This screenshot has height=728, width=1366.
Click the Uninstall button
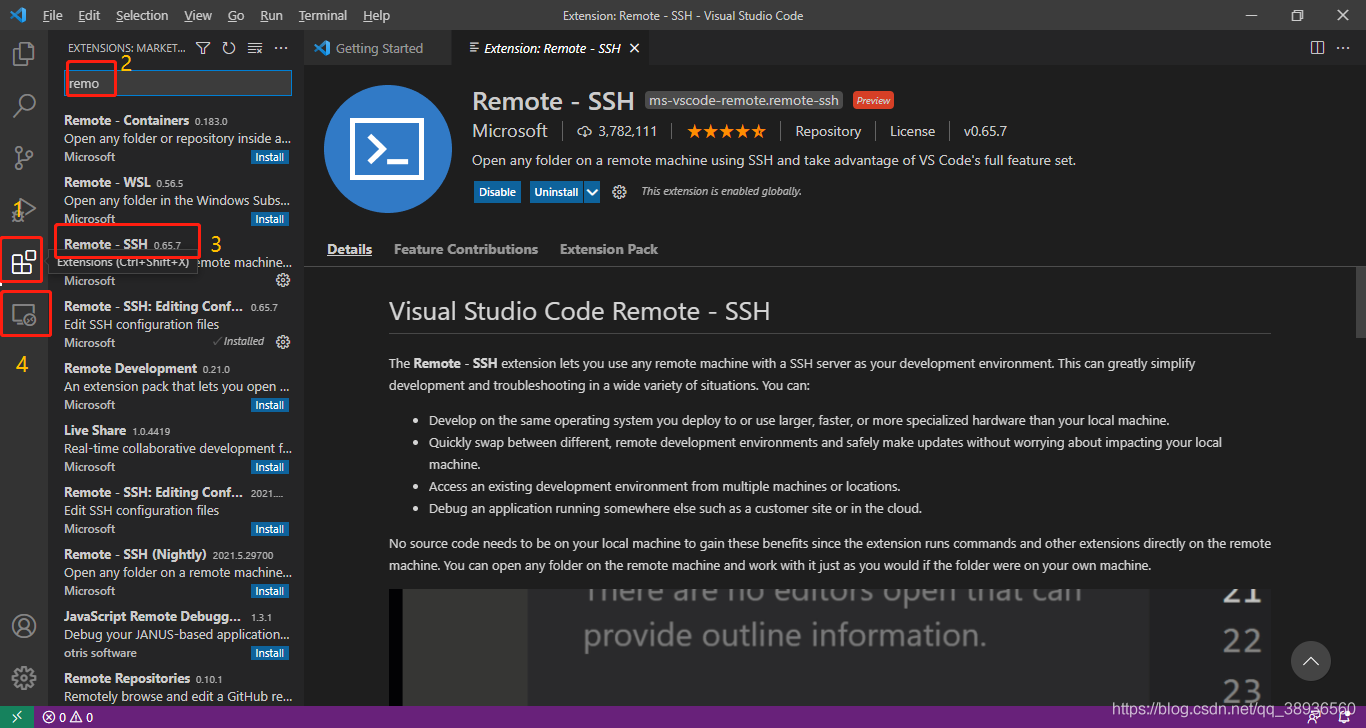click(556, 192)
